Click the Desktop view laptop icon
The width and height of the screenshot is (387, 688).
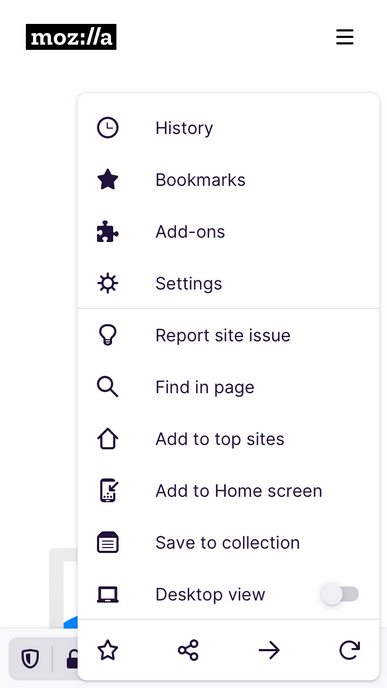click(x=108, y=595)
